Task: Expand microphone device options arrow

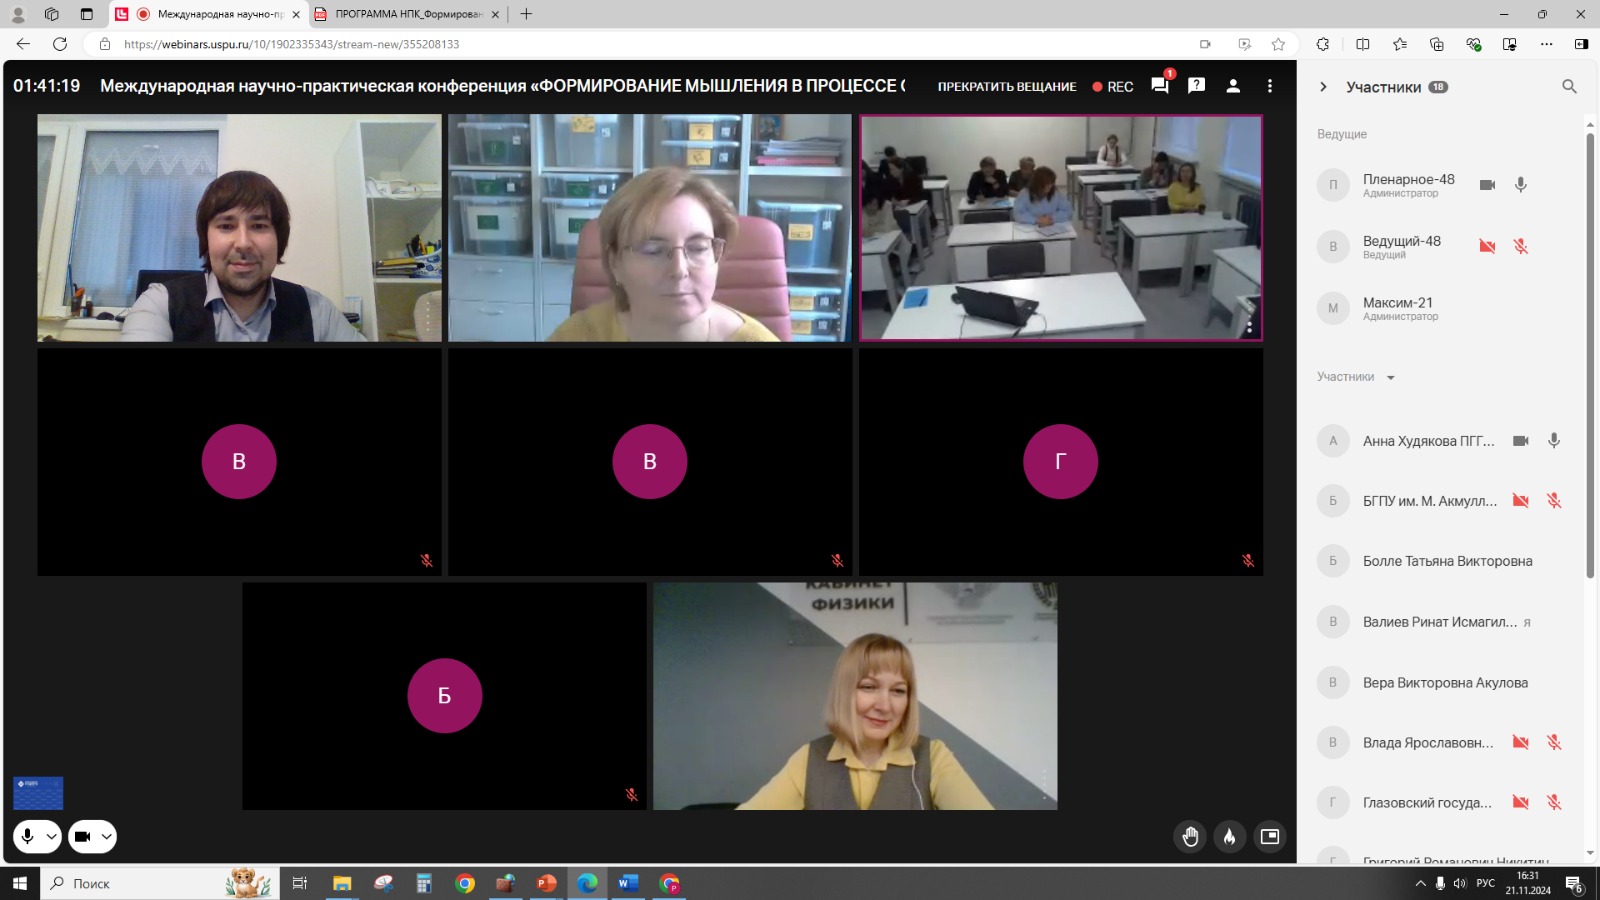Action: [x=51, y=837]
